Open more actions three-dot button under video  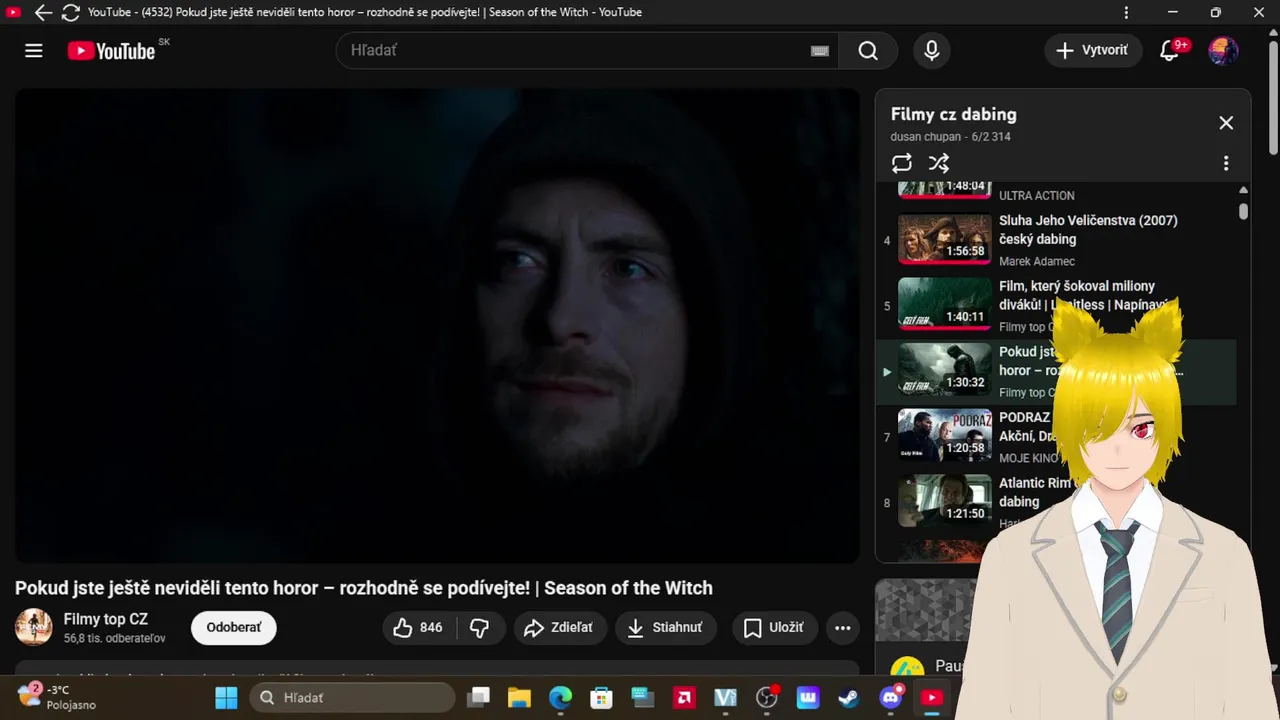pyautogui.click(x=843, y=628)
